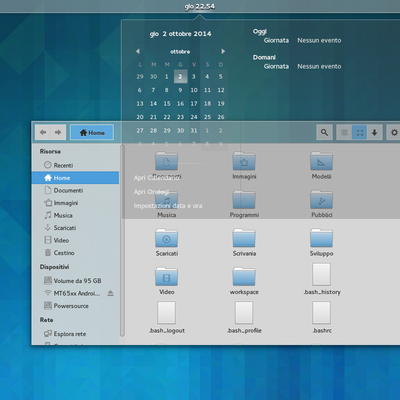
Task: Click the clock in the top bar
Action: point(200,7)
